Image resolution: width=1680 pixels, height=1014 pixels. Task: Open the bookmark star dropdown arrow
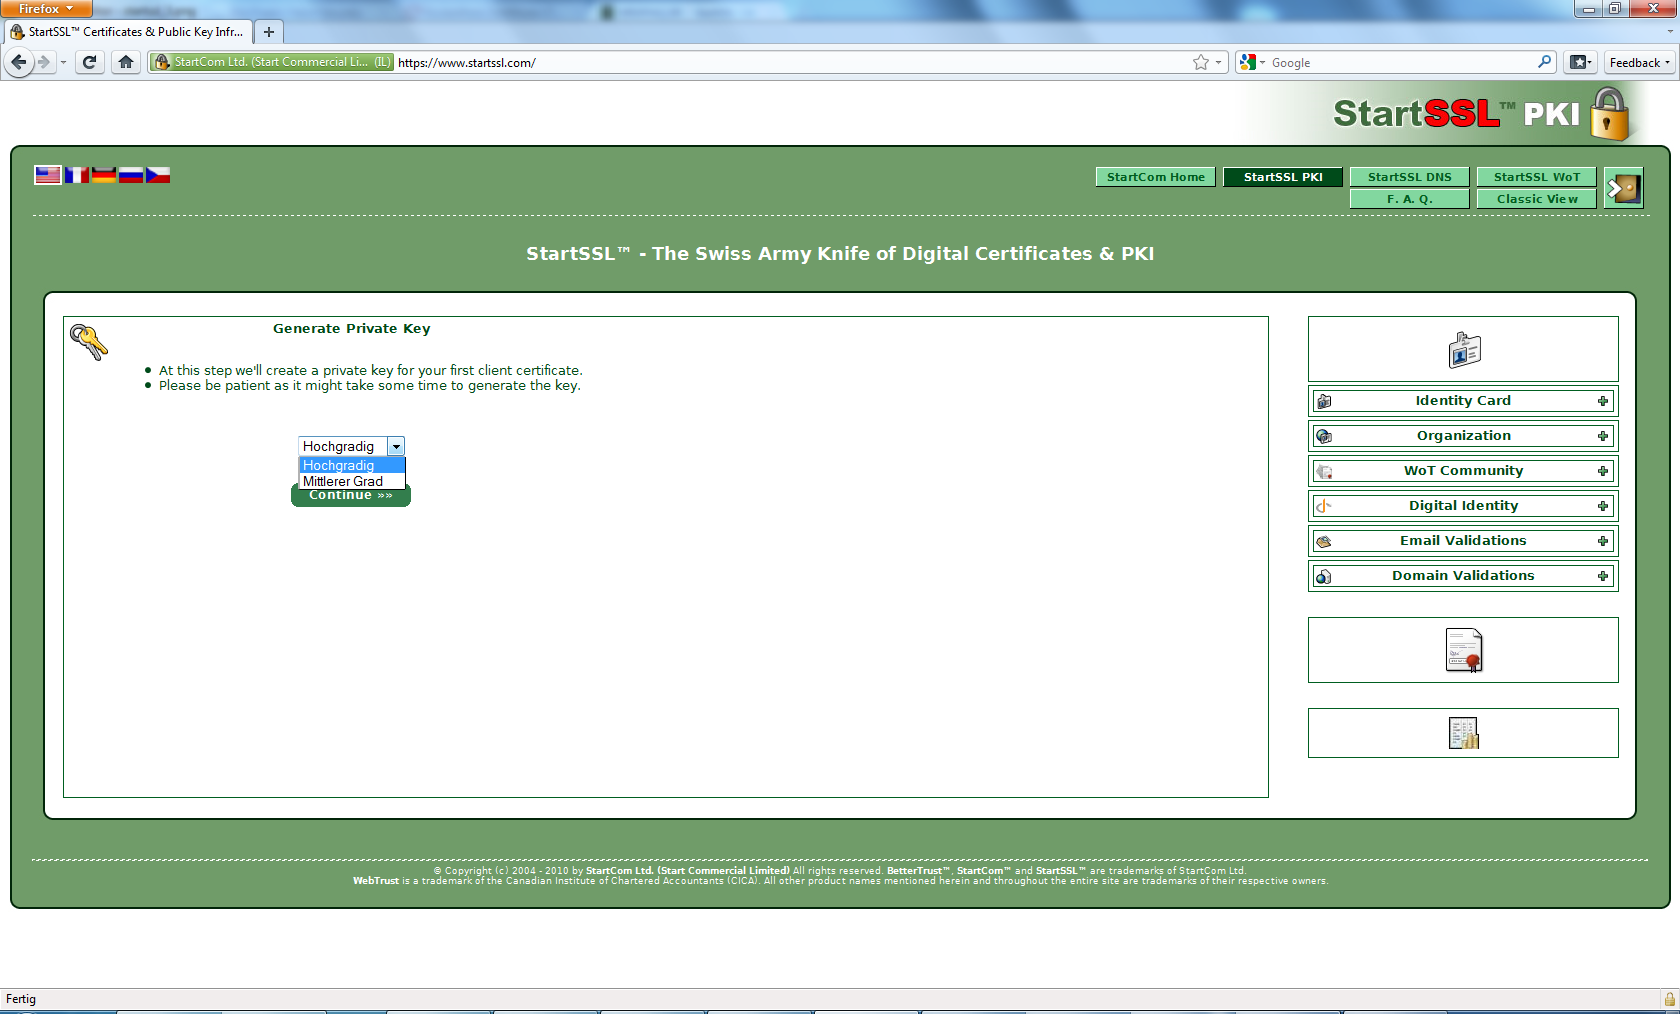[1218, 62]
